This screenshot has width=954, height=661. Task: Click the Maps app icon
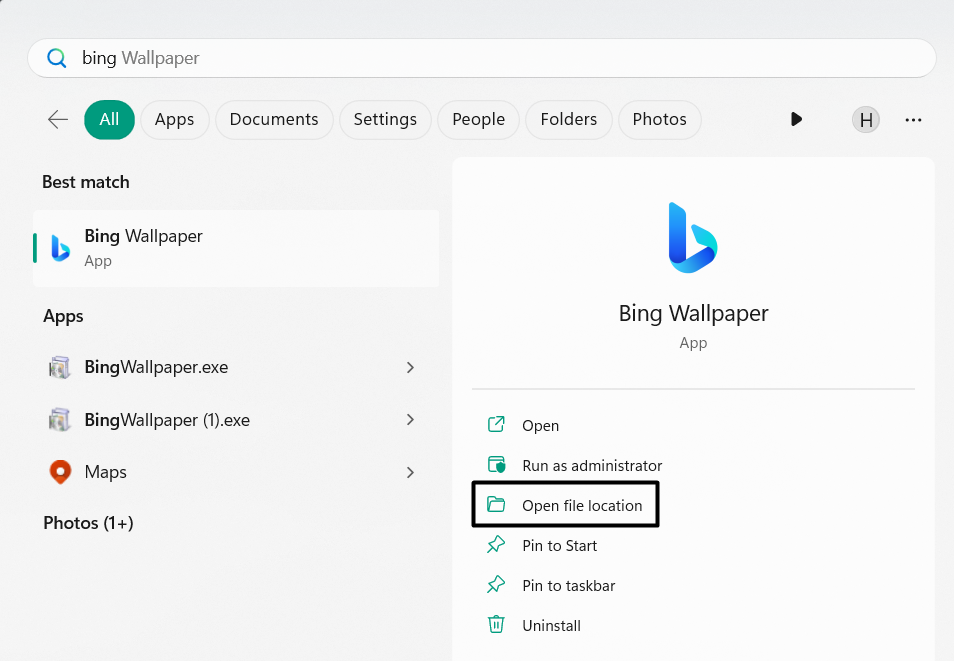coord(60,472)
